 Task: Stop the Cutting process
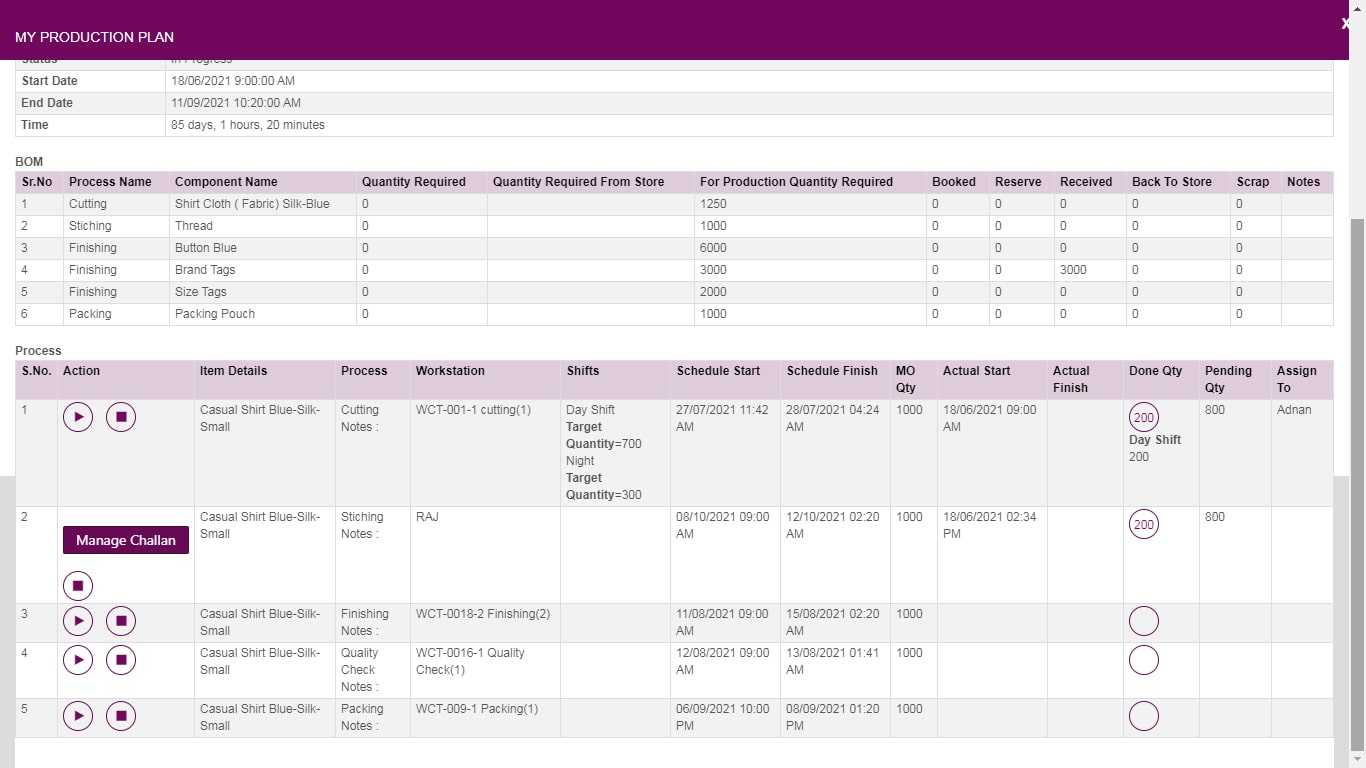(x=121, y=417)
